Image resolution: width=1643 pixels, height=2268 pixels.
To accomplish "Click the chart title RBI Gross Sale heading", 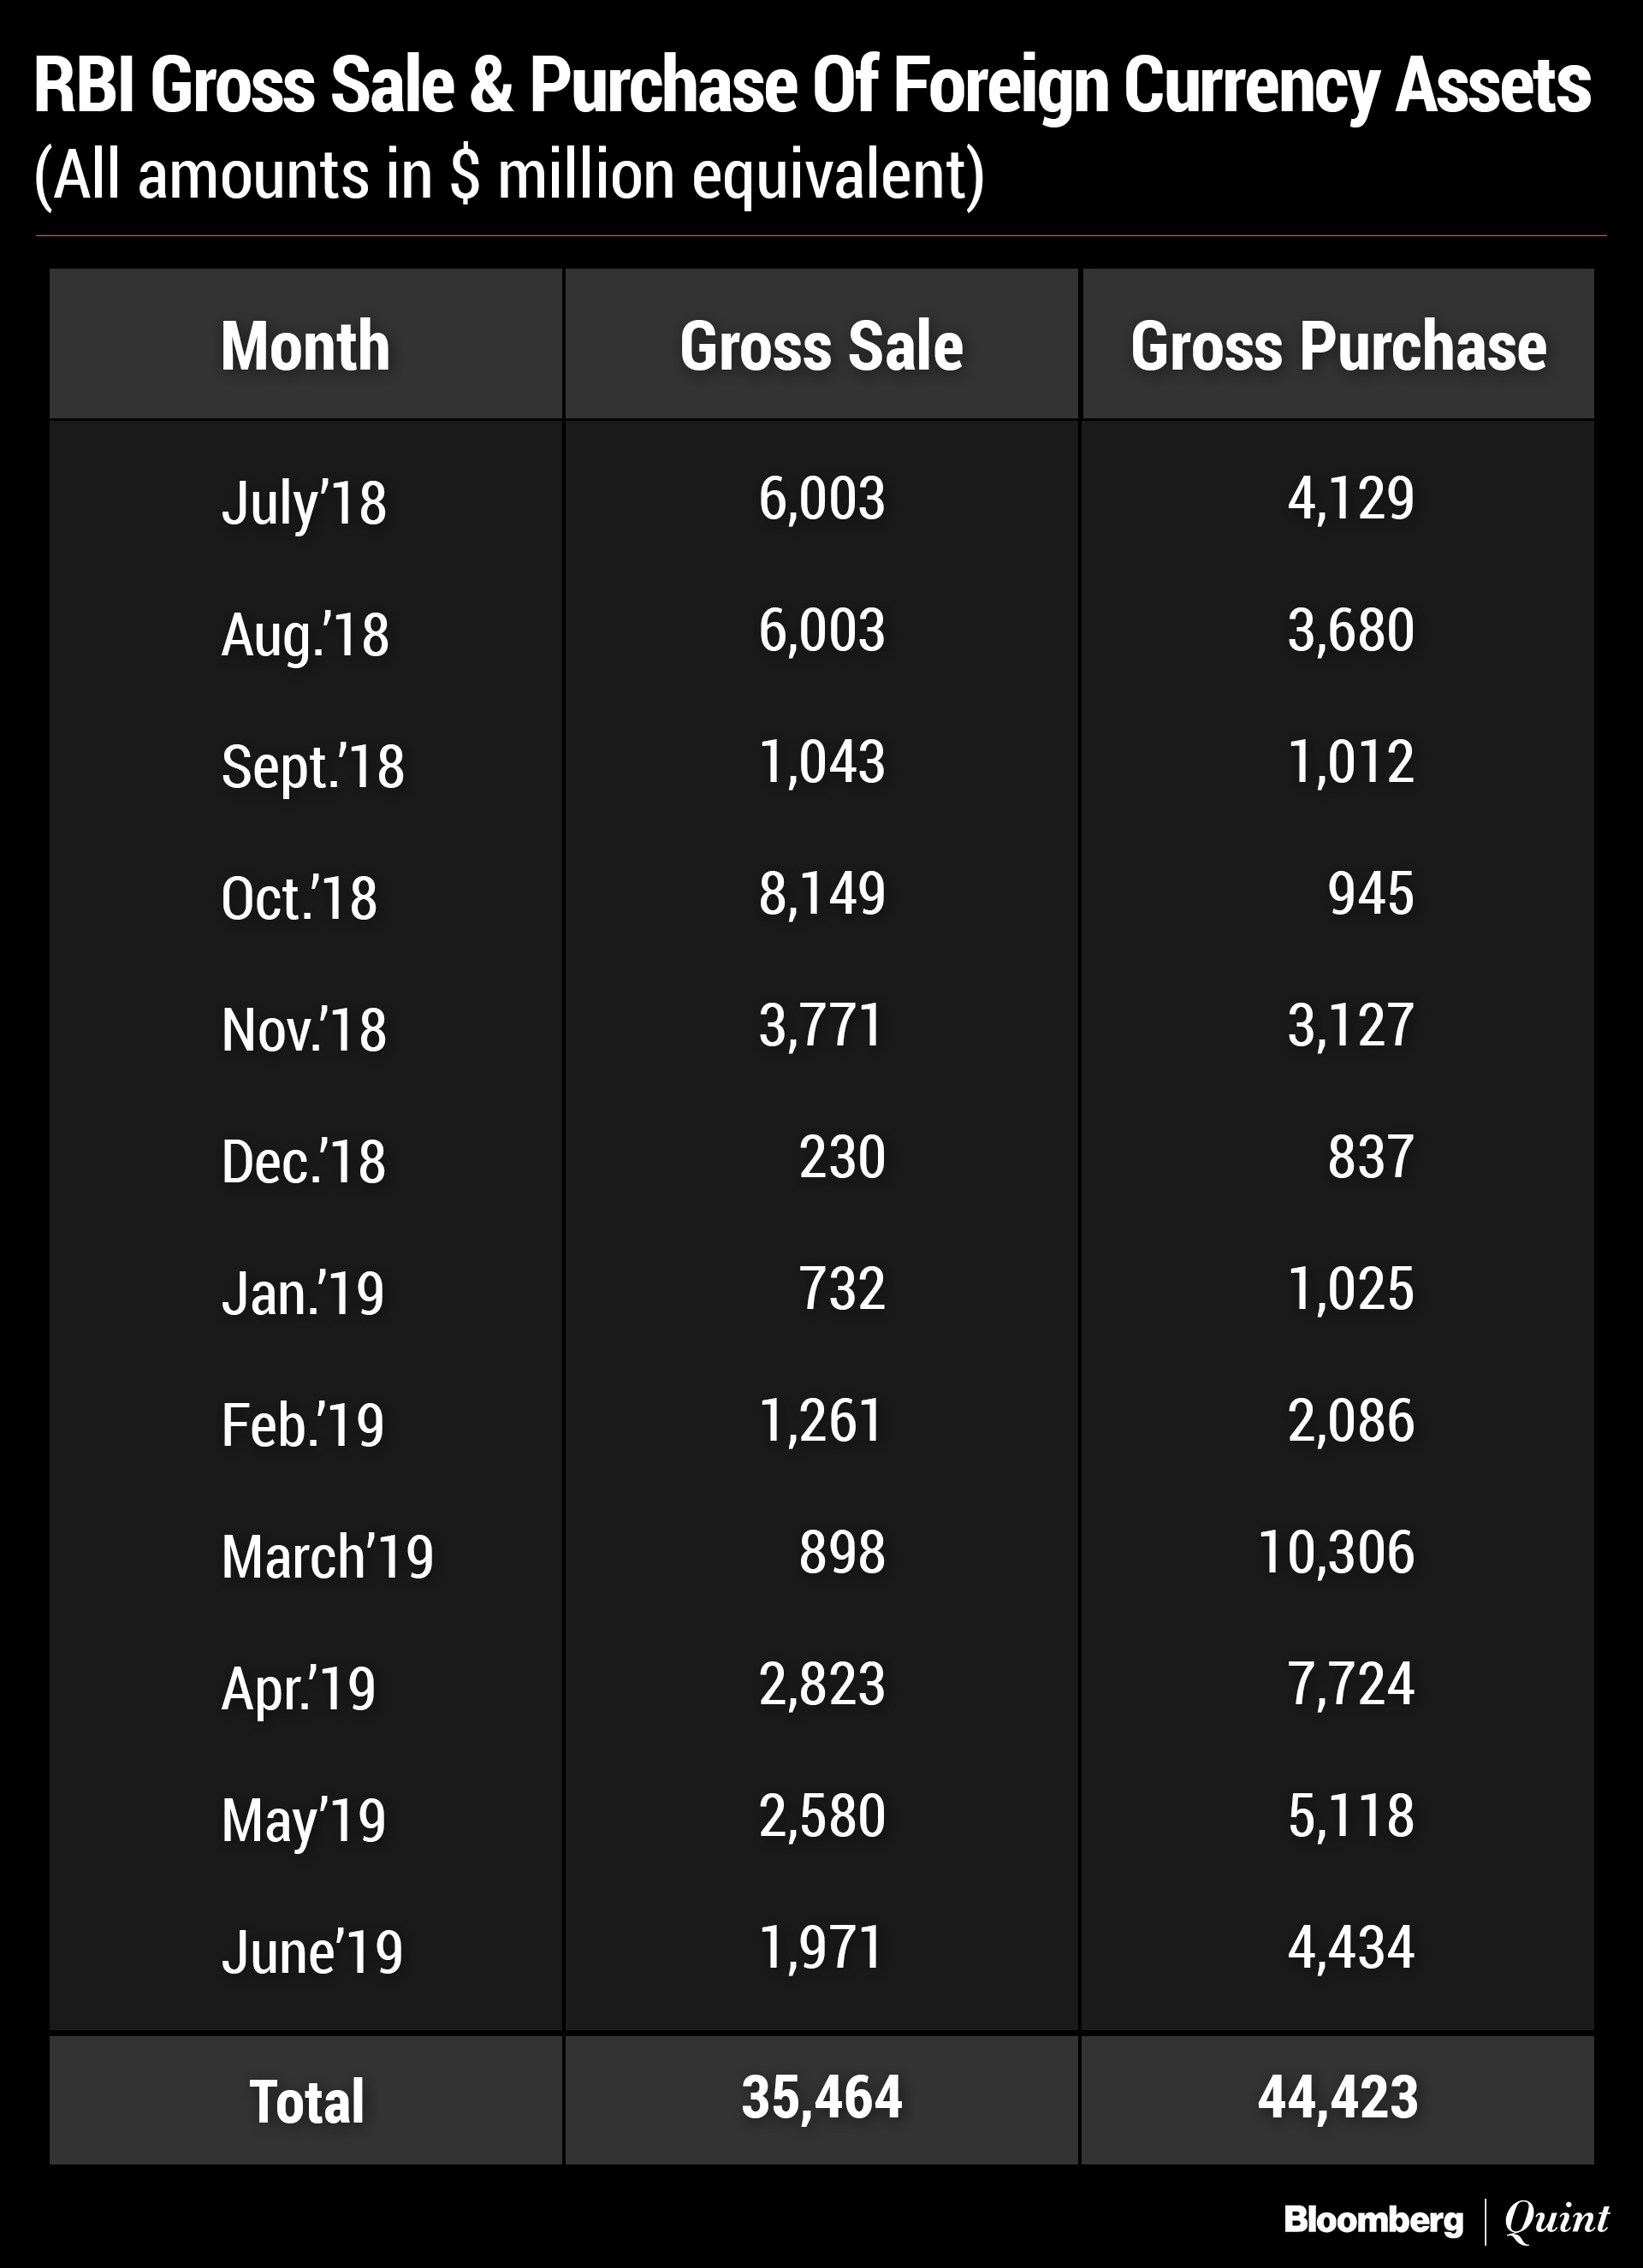I will point(812,86).
